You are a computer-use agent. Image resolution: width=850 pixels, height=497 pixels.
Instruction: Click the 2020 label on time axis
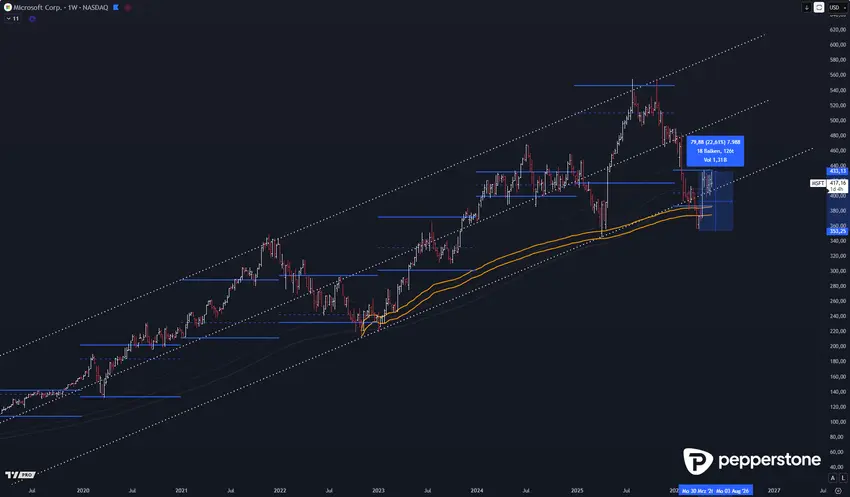tap(83, 490)
